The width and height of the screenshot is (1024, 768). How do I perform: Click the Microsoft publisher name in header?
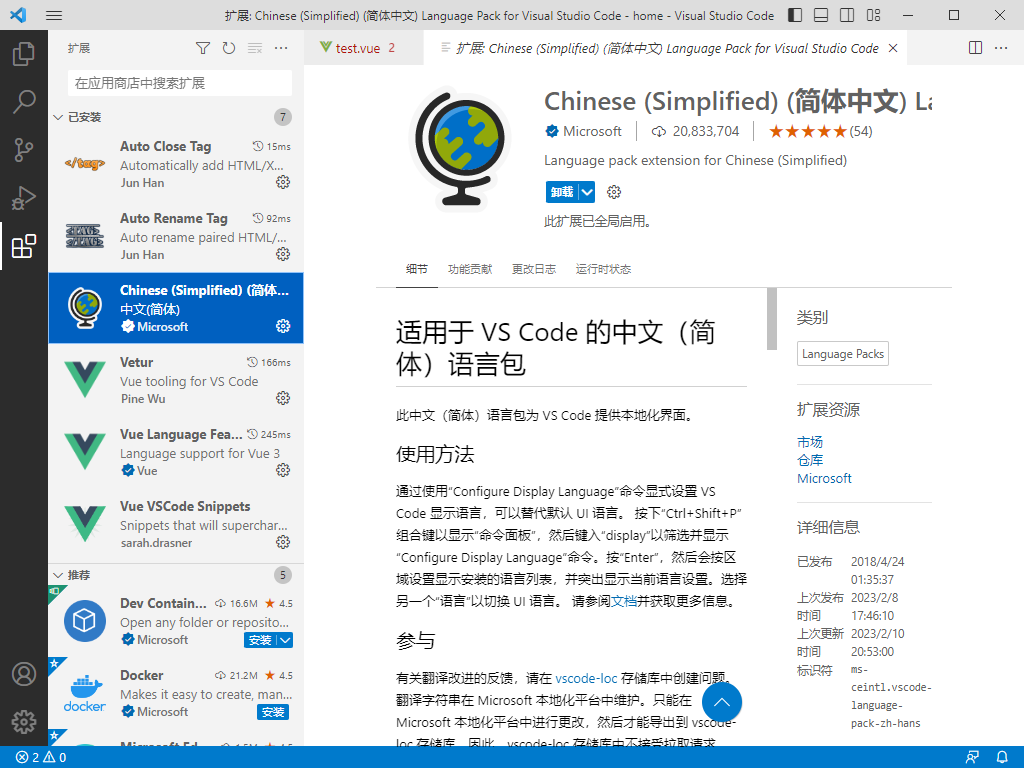point(592,131)
